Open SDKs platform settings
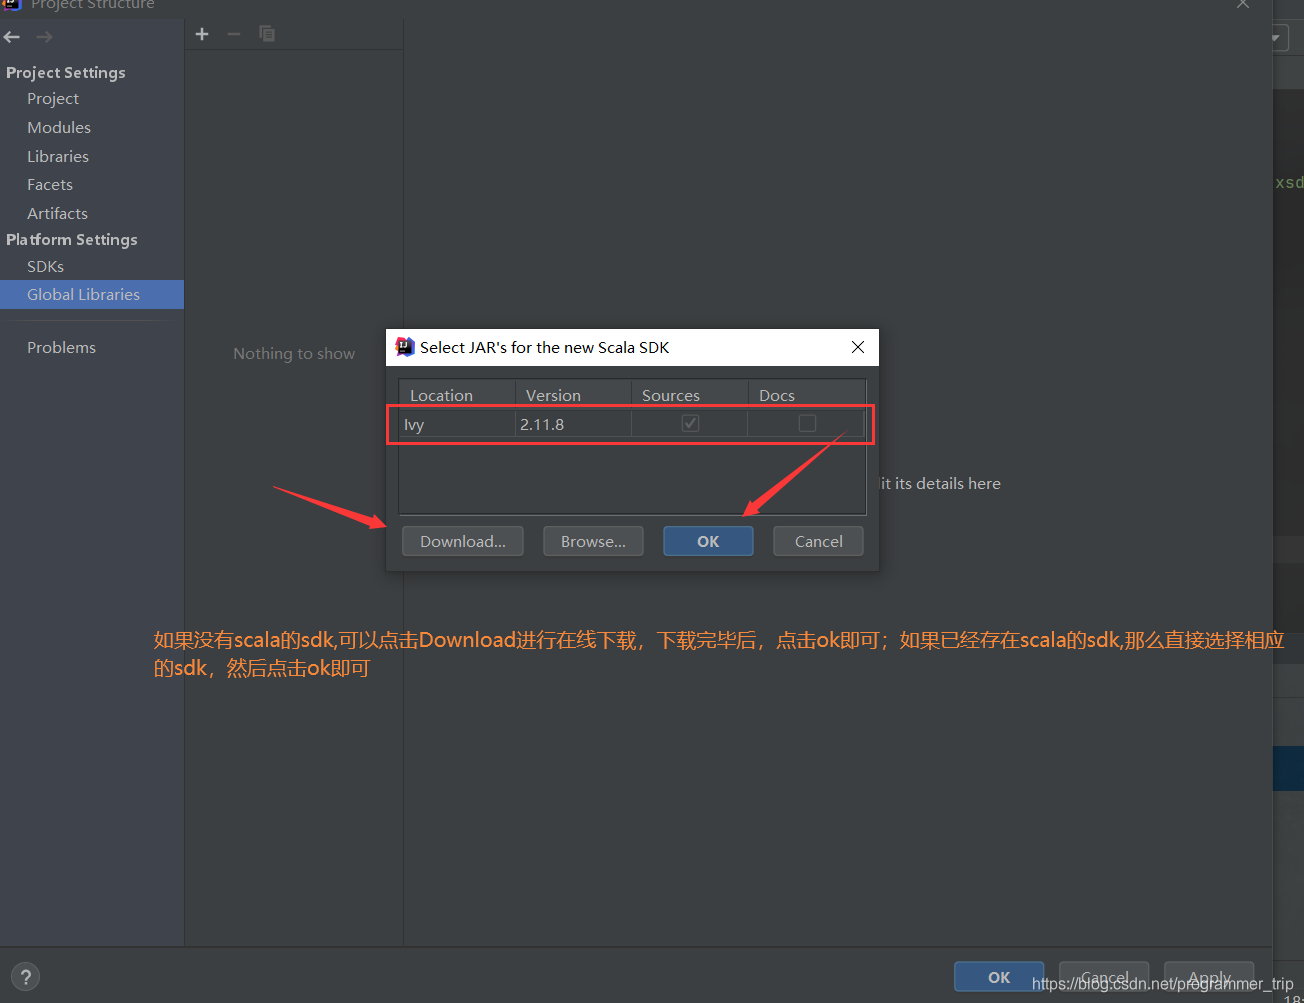This screenshot has height=1003, width=1304. point(45,267)
